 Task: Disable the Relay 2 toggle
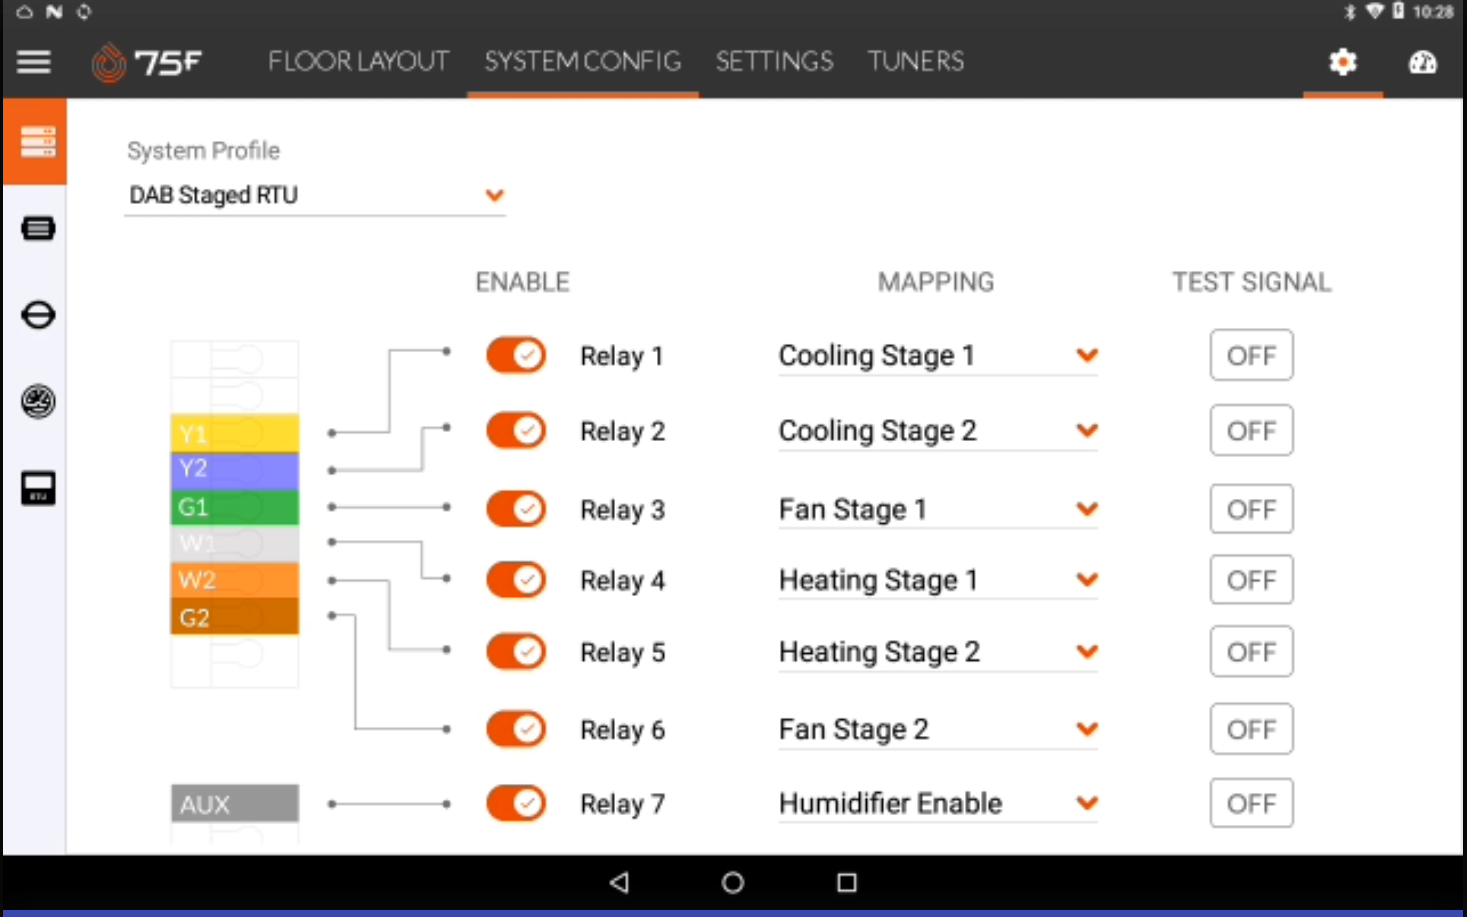516,431
